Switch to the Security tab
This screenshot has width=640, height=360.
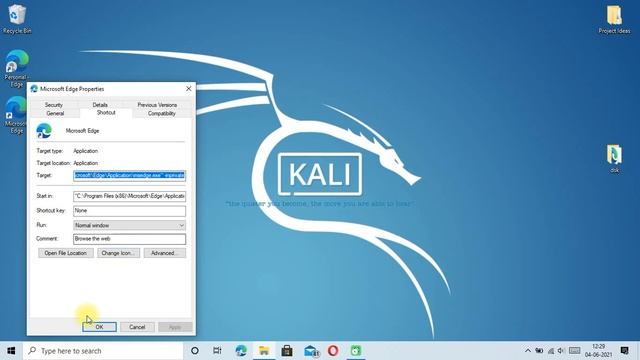[x=53, y=104]
